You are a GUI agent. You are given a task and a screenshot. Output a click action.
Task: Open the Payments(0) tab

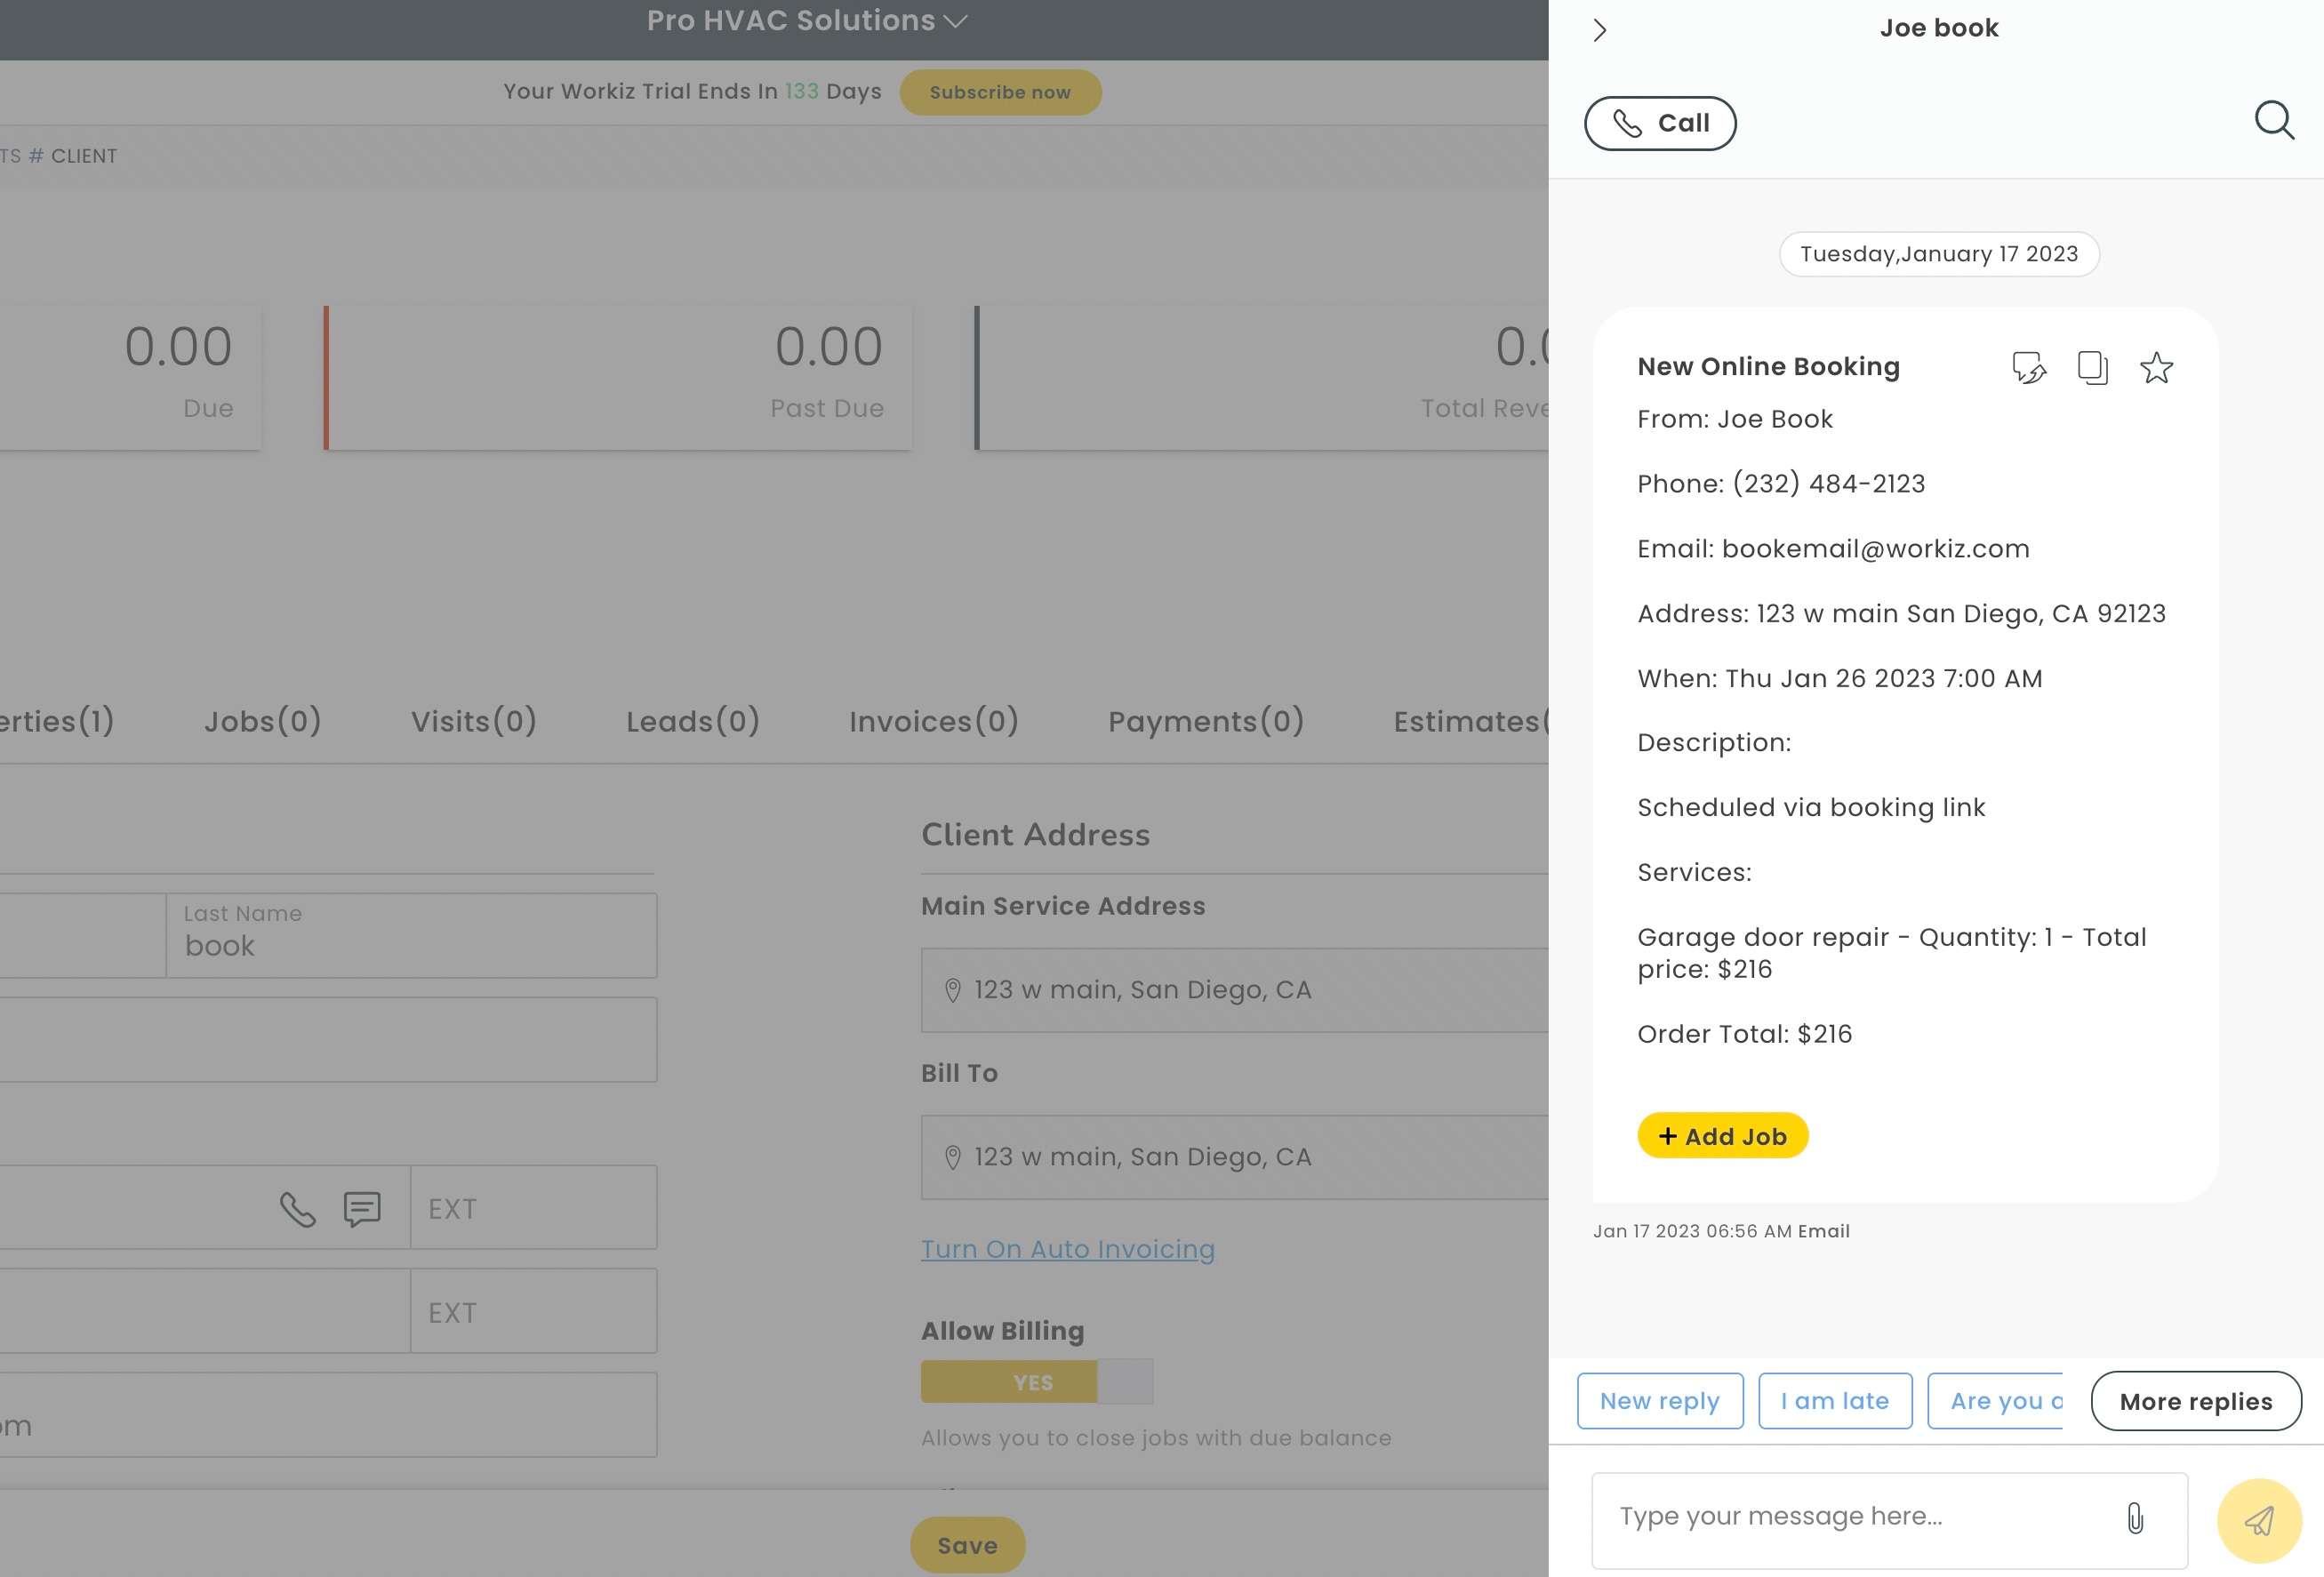(1206, 721)
